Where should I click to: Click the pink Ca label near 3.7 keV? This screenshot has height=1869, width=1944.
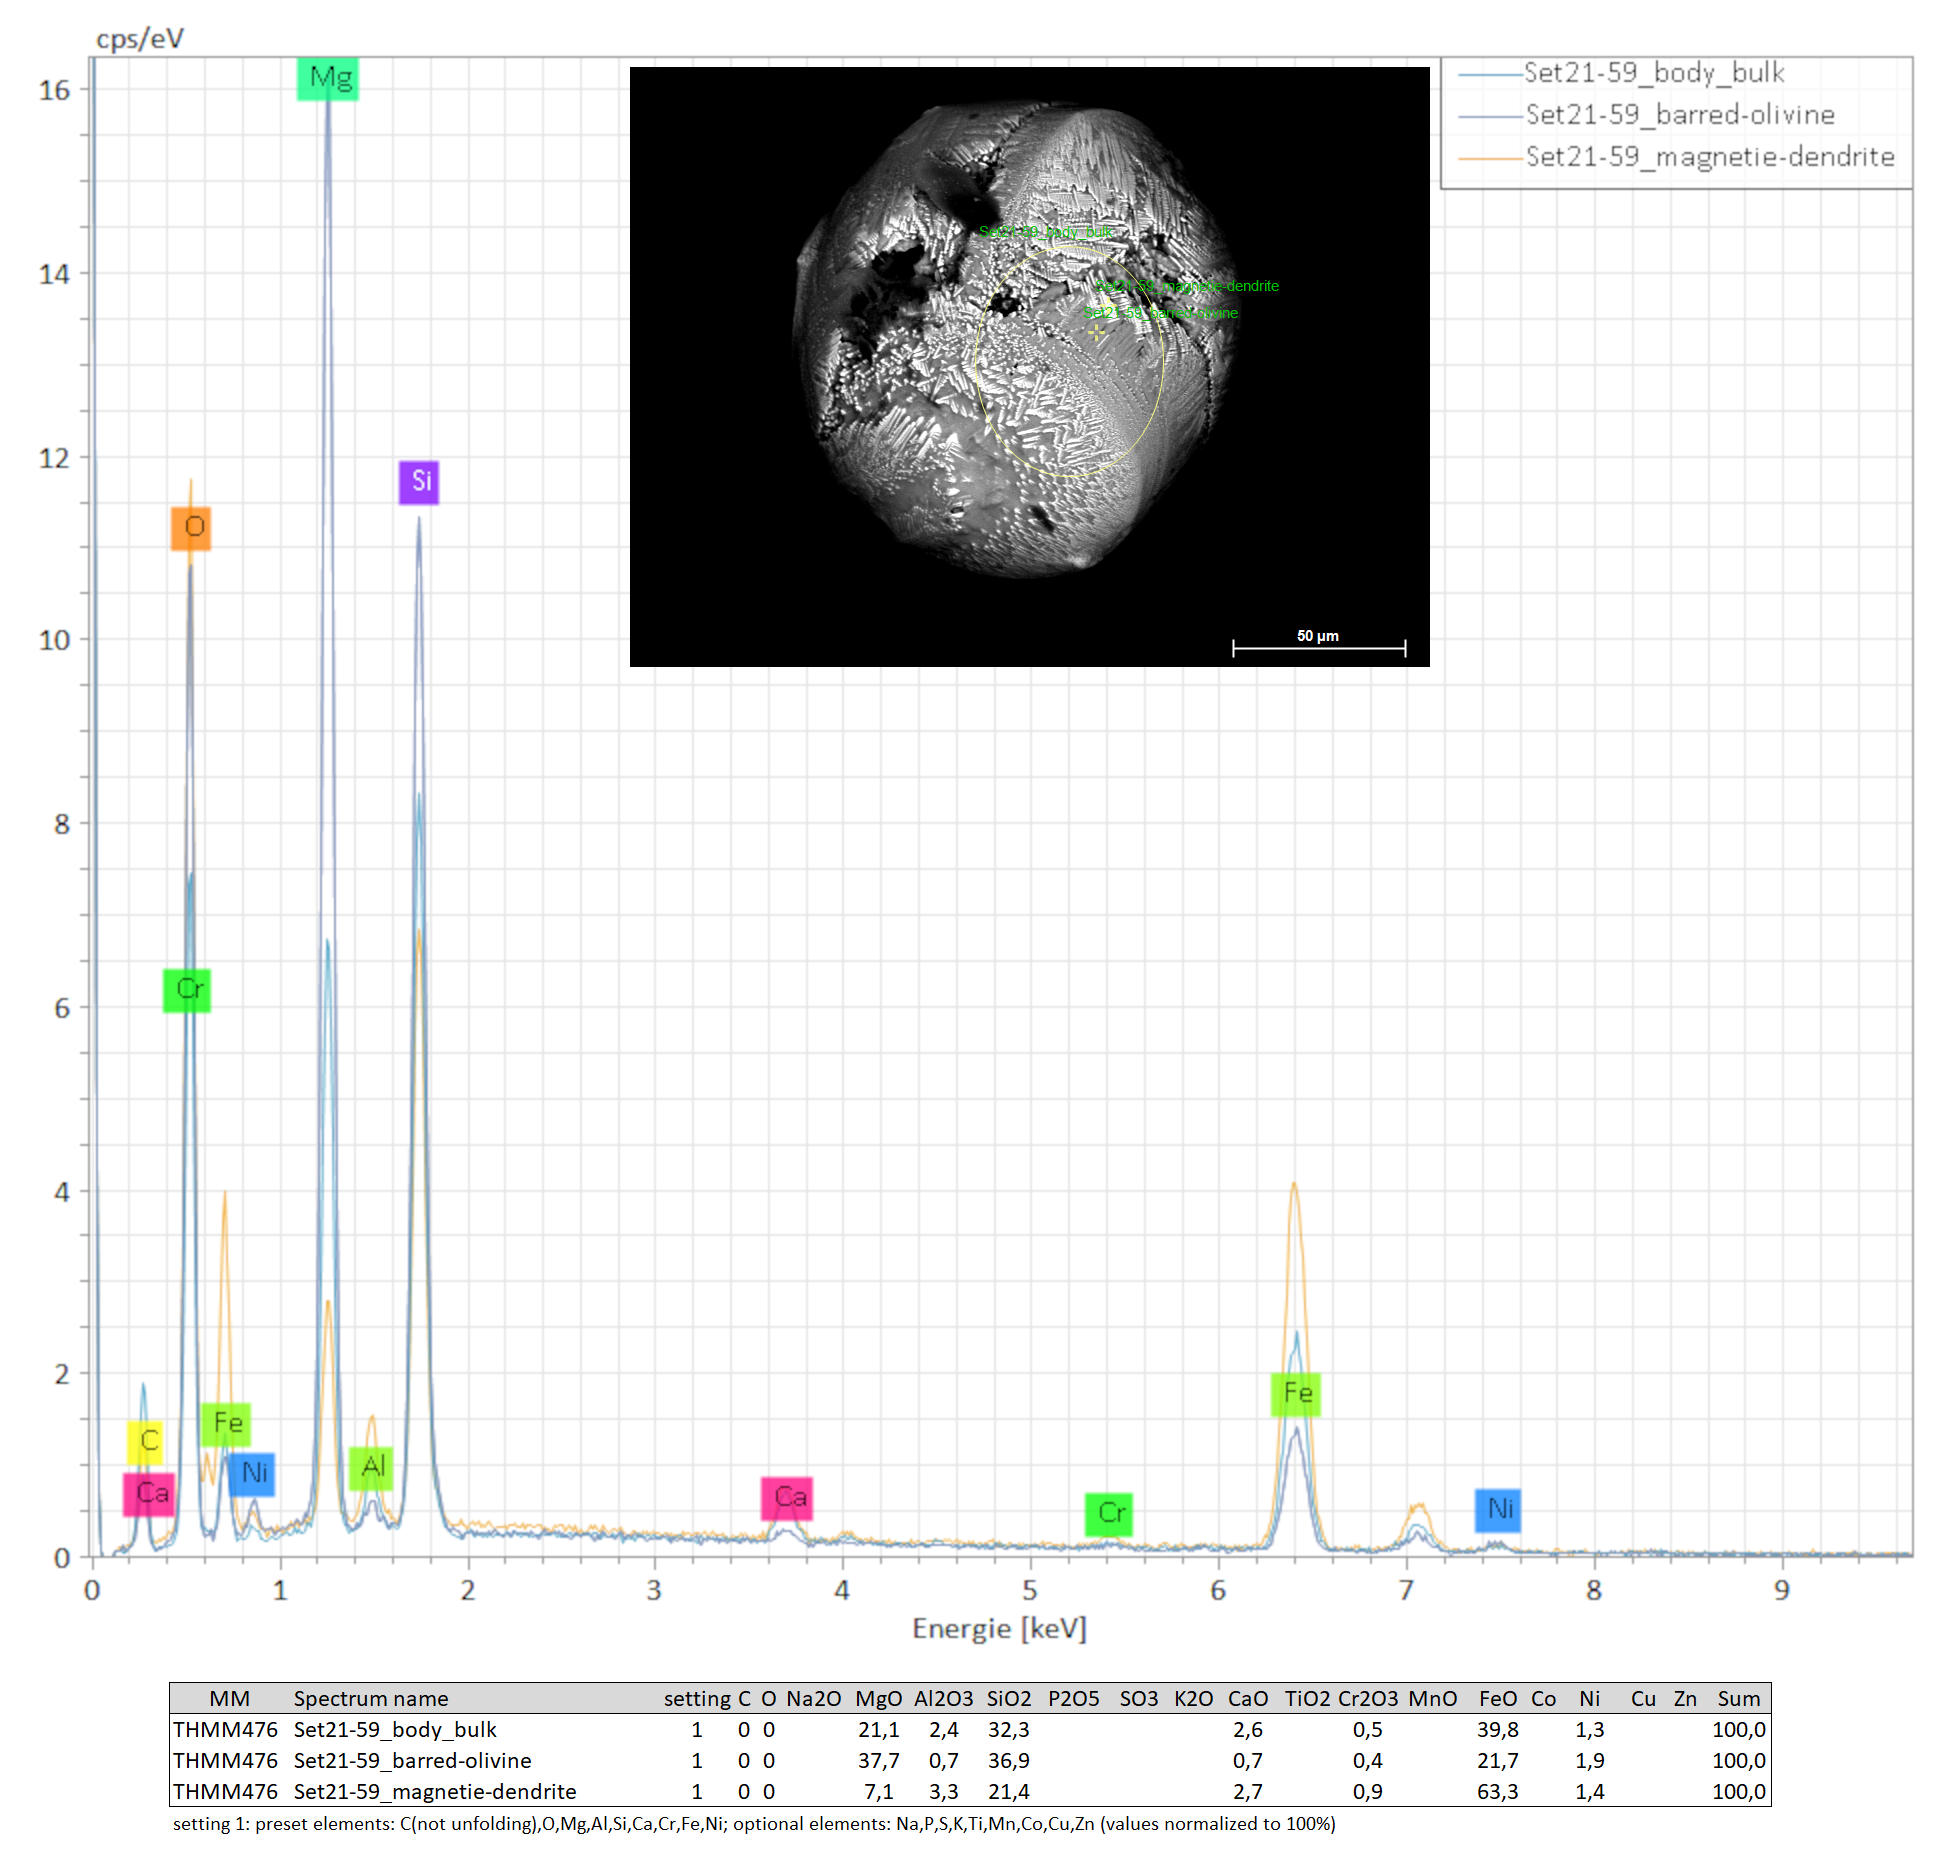pyautogui.click(x=787, y=1497)
